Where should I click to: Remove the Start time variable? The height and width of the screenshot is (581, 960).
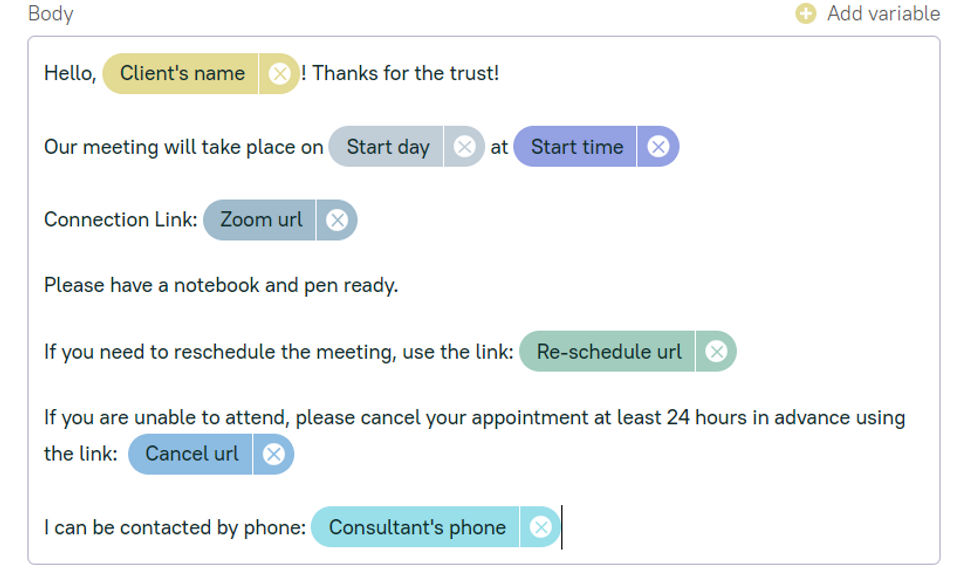click(657, 147)
